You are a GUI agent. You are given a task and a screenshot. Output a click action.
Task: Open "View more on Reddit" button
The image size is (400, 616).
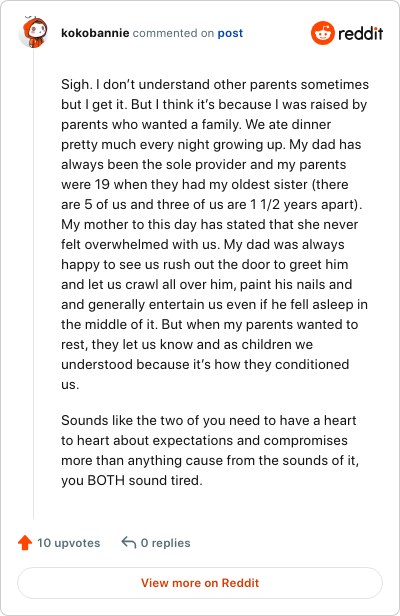(200, 583)
